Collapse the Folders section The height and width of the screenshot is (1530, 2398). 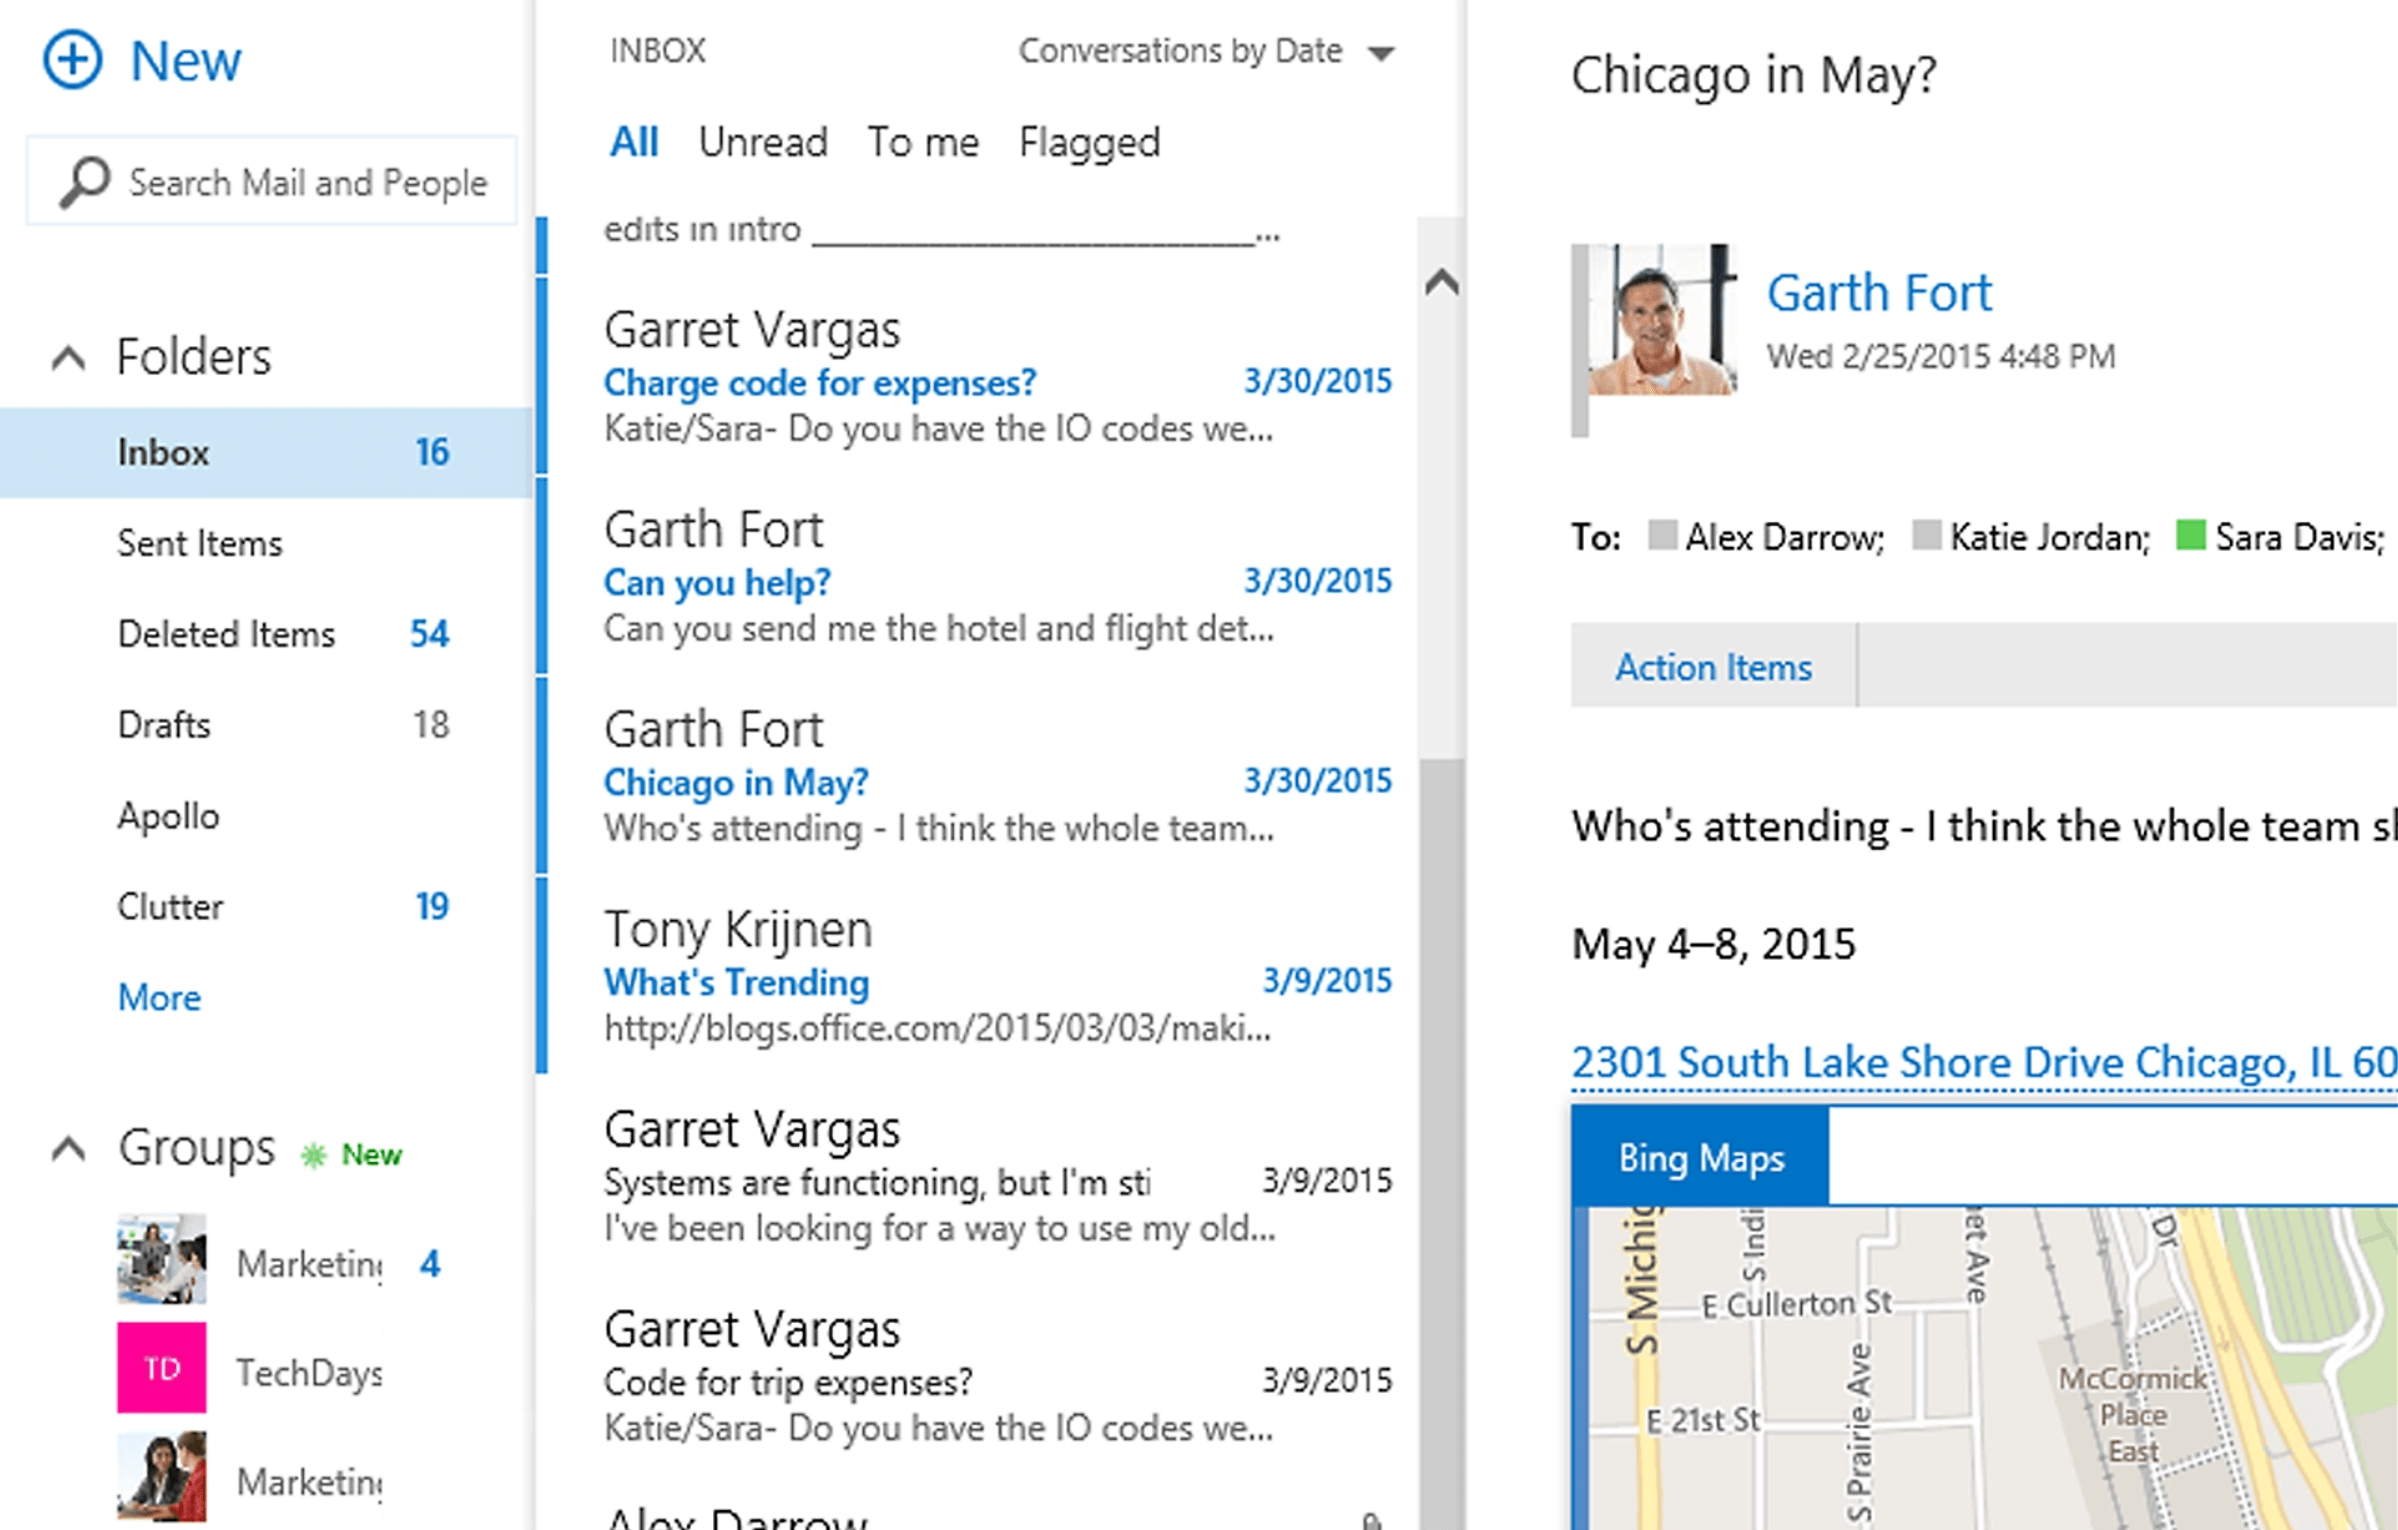click(68, 355)
